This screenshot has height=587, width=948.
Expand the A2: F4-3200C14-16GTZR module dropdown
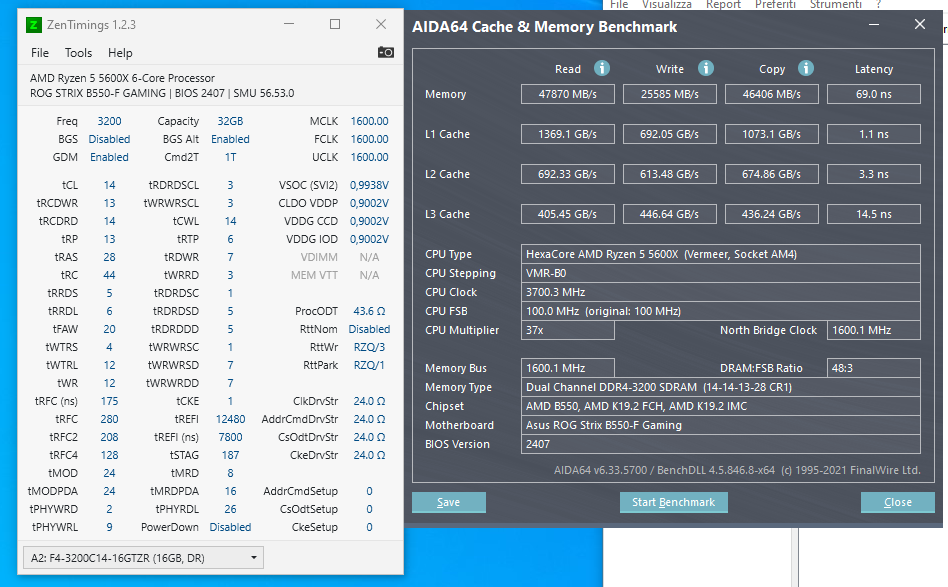pyautogui.click(x=143, y=557)
